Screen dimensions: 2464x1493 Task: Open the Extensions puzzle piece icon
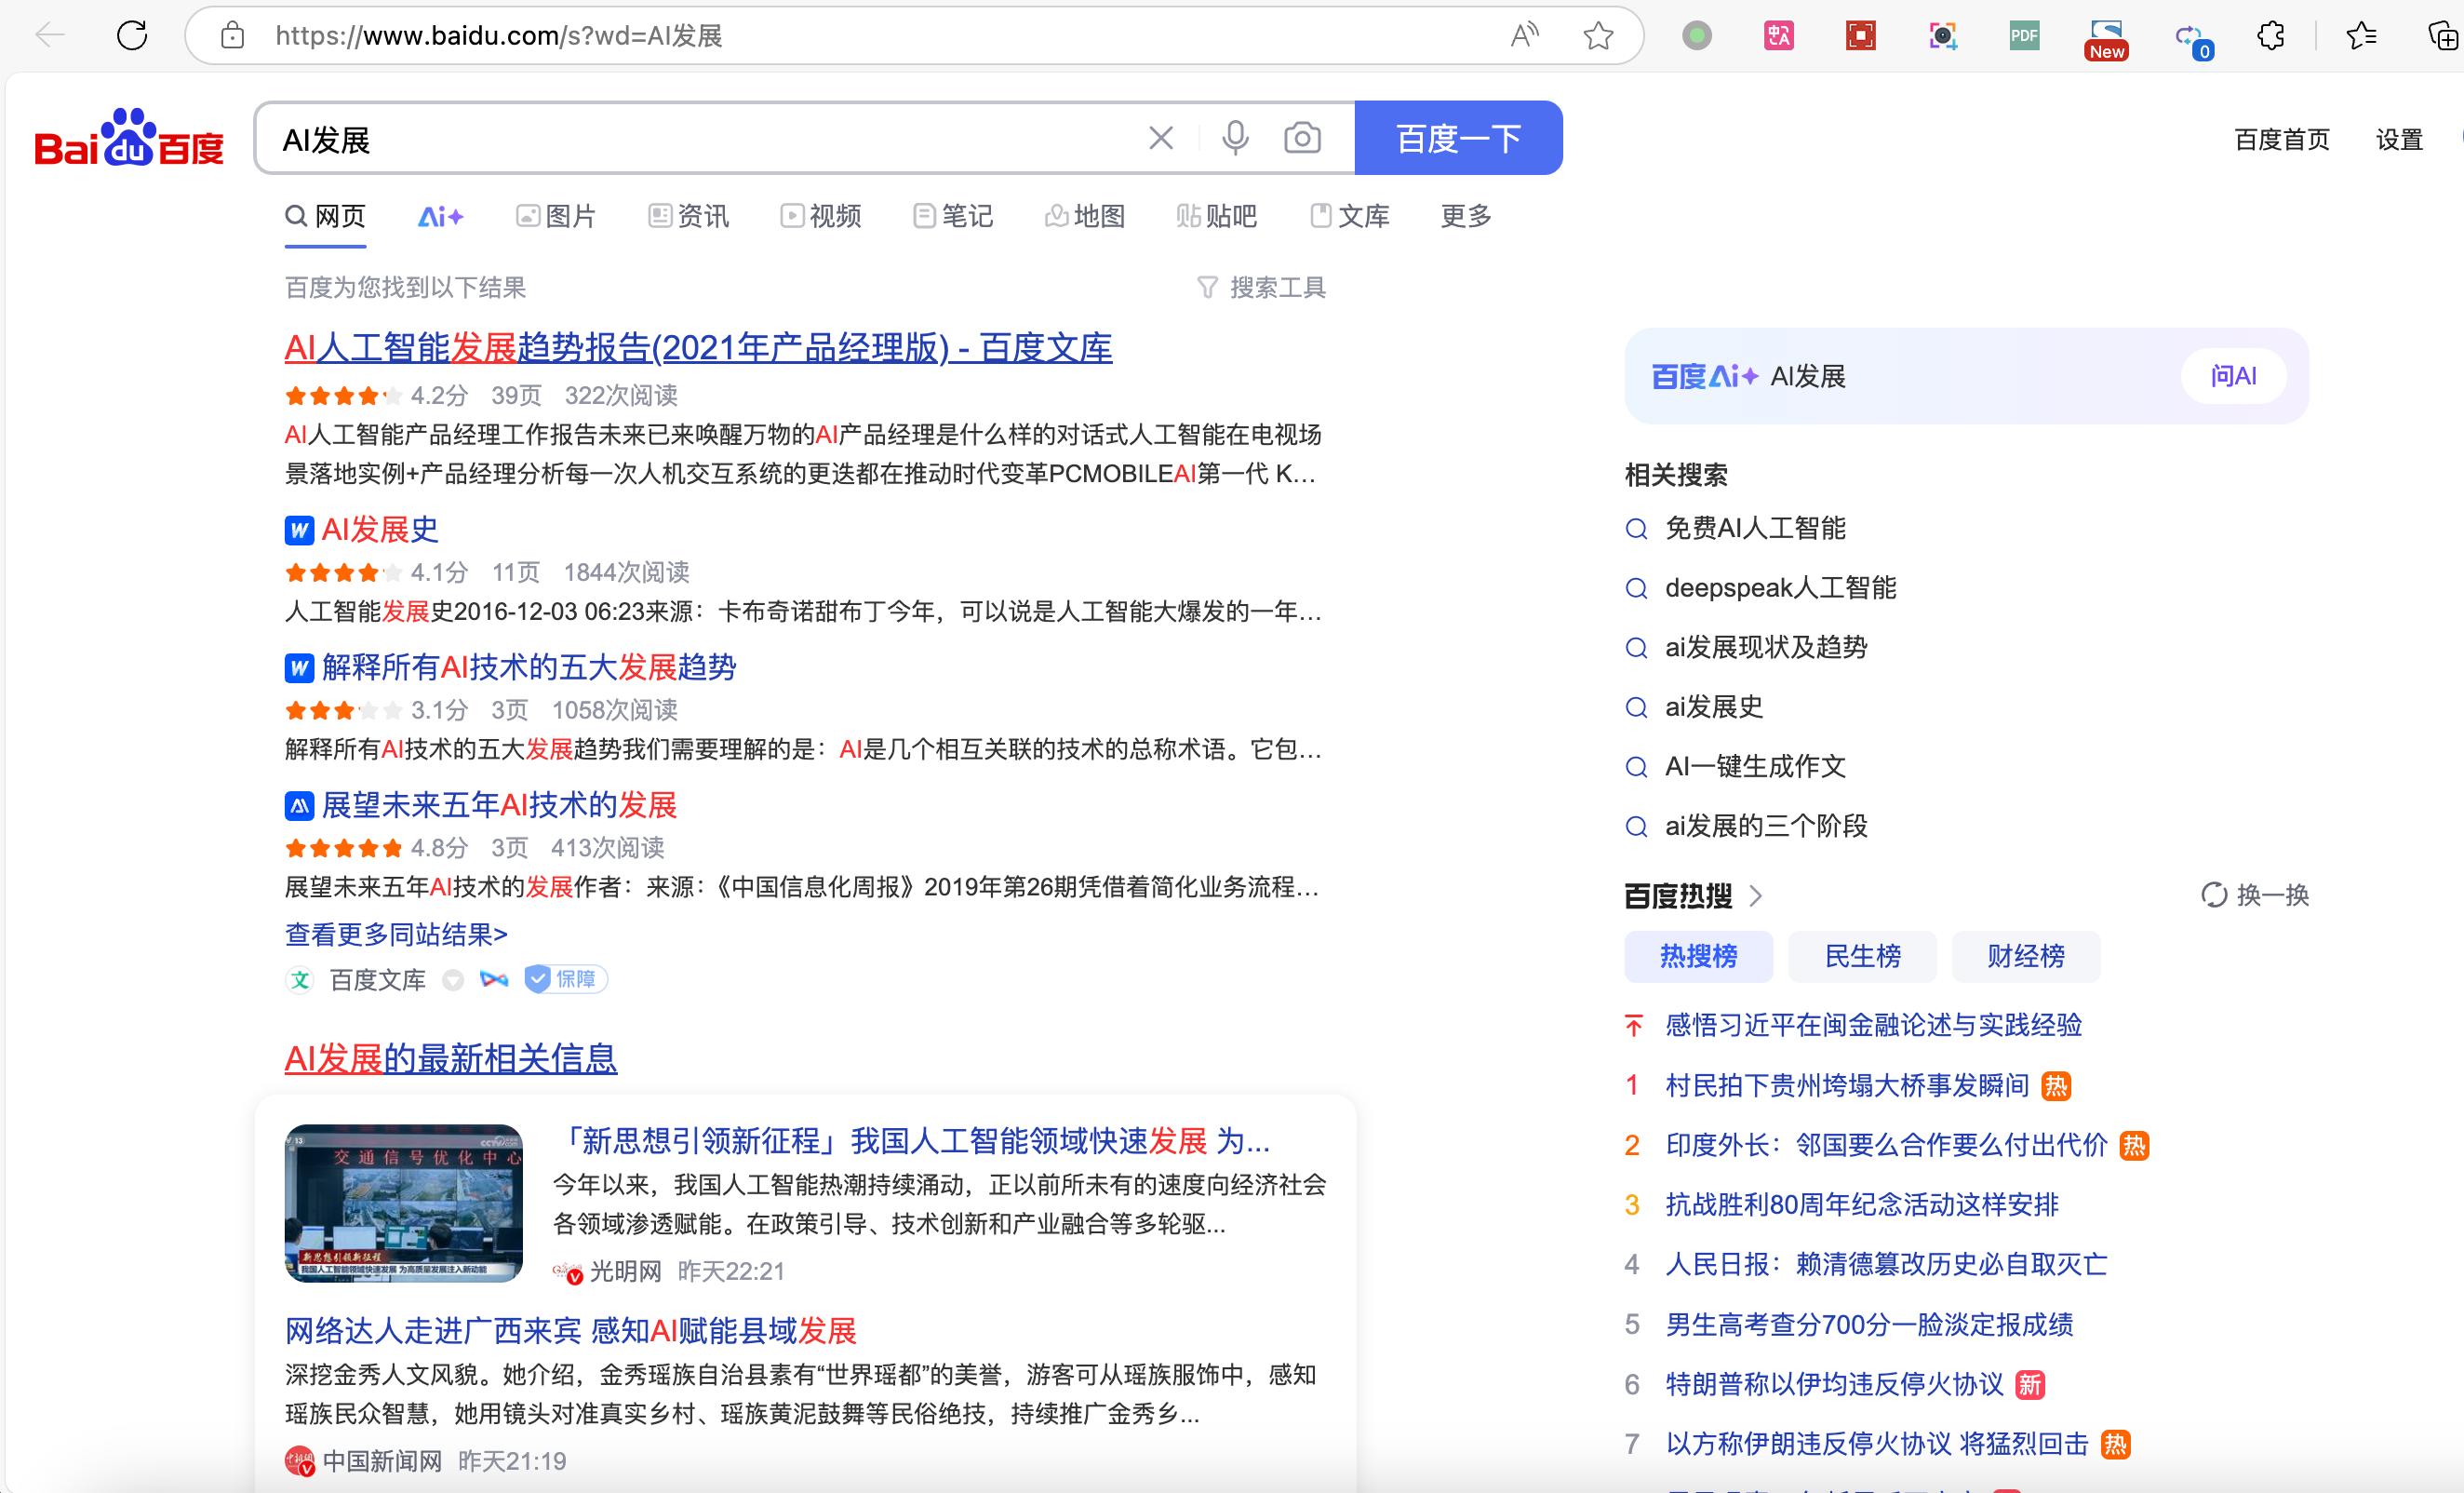pos(2271,36)
